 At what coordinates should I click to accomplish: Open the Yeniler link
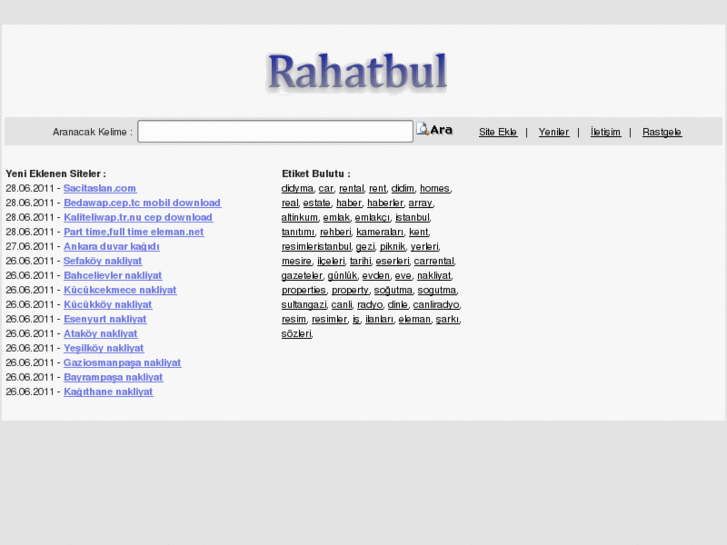(x=554, y=132)
